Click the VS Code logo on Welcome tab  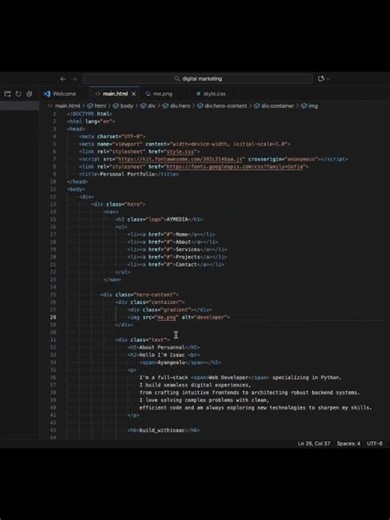click(47, 94)
